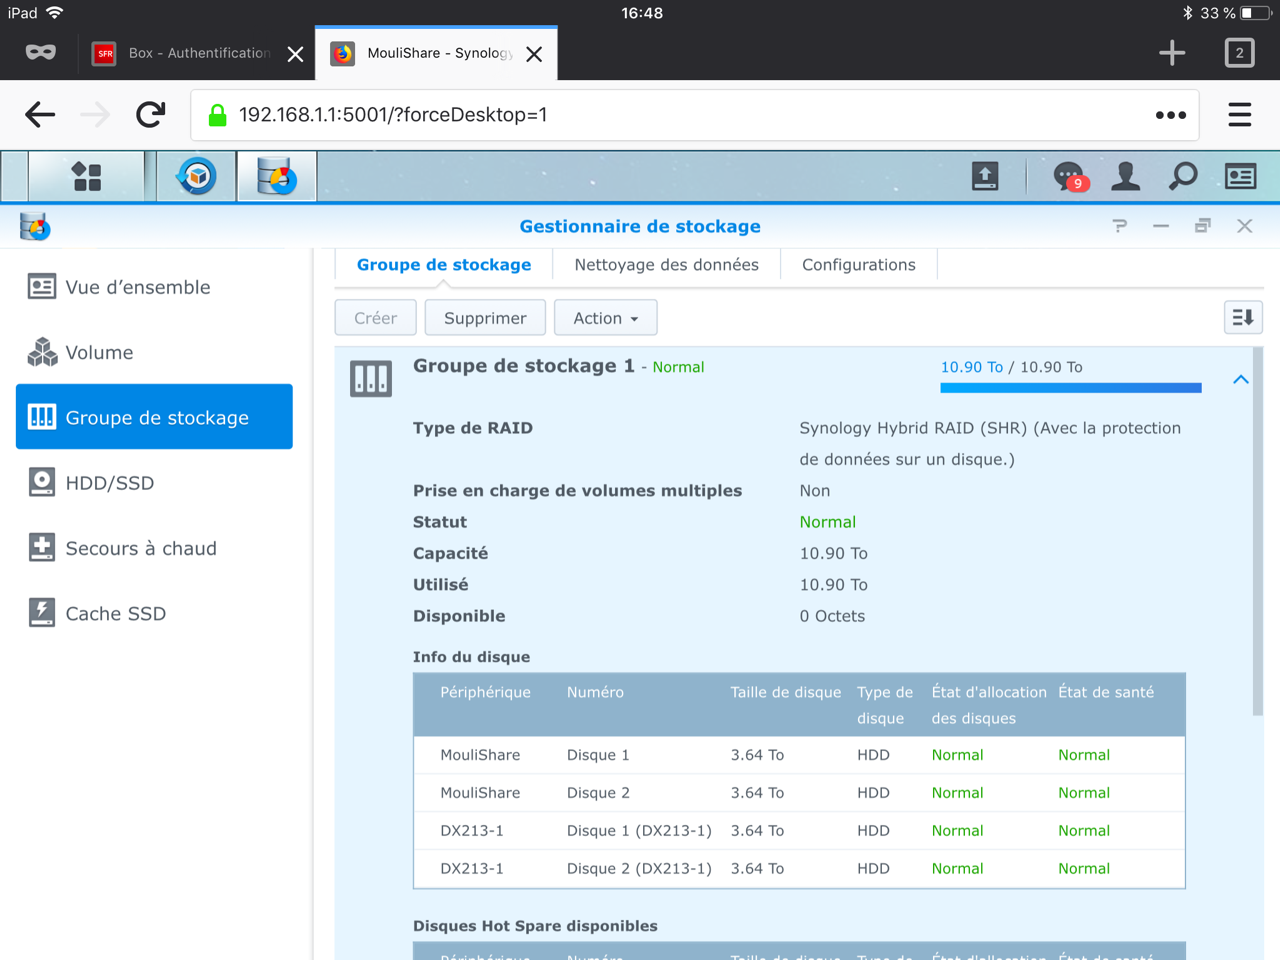Click the Gestionnaire de stockage window title

click(640, 226)
